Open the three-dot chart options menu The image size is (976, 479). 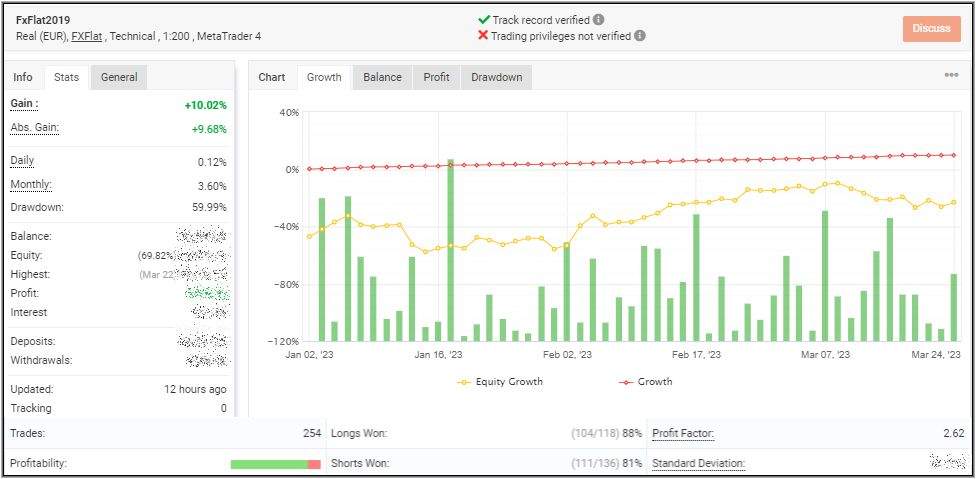click(x=951, y=75)
